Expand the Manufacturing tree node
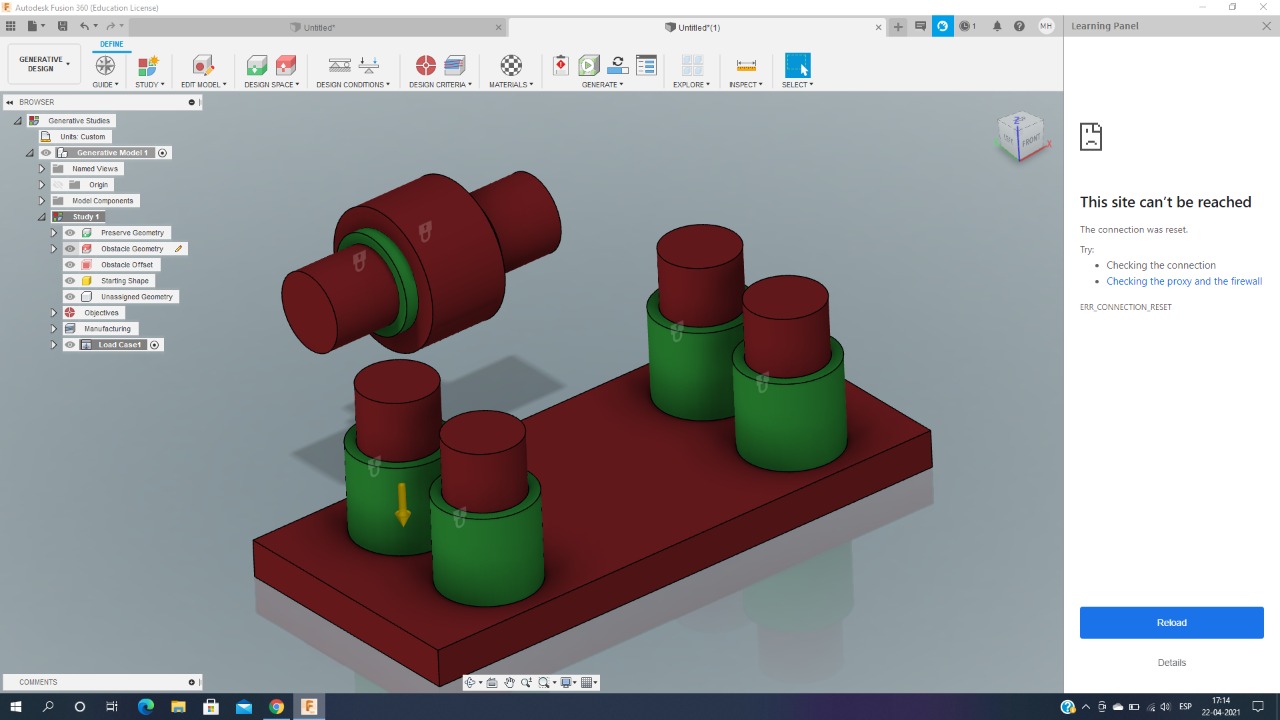Viewport: 1280px width, 720px height. (x=54, y=329)
